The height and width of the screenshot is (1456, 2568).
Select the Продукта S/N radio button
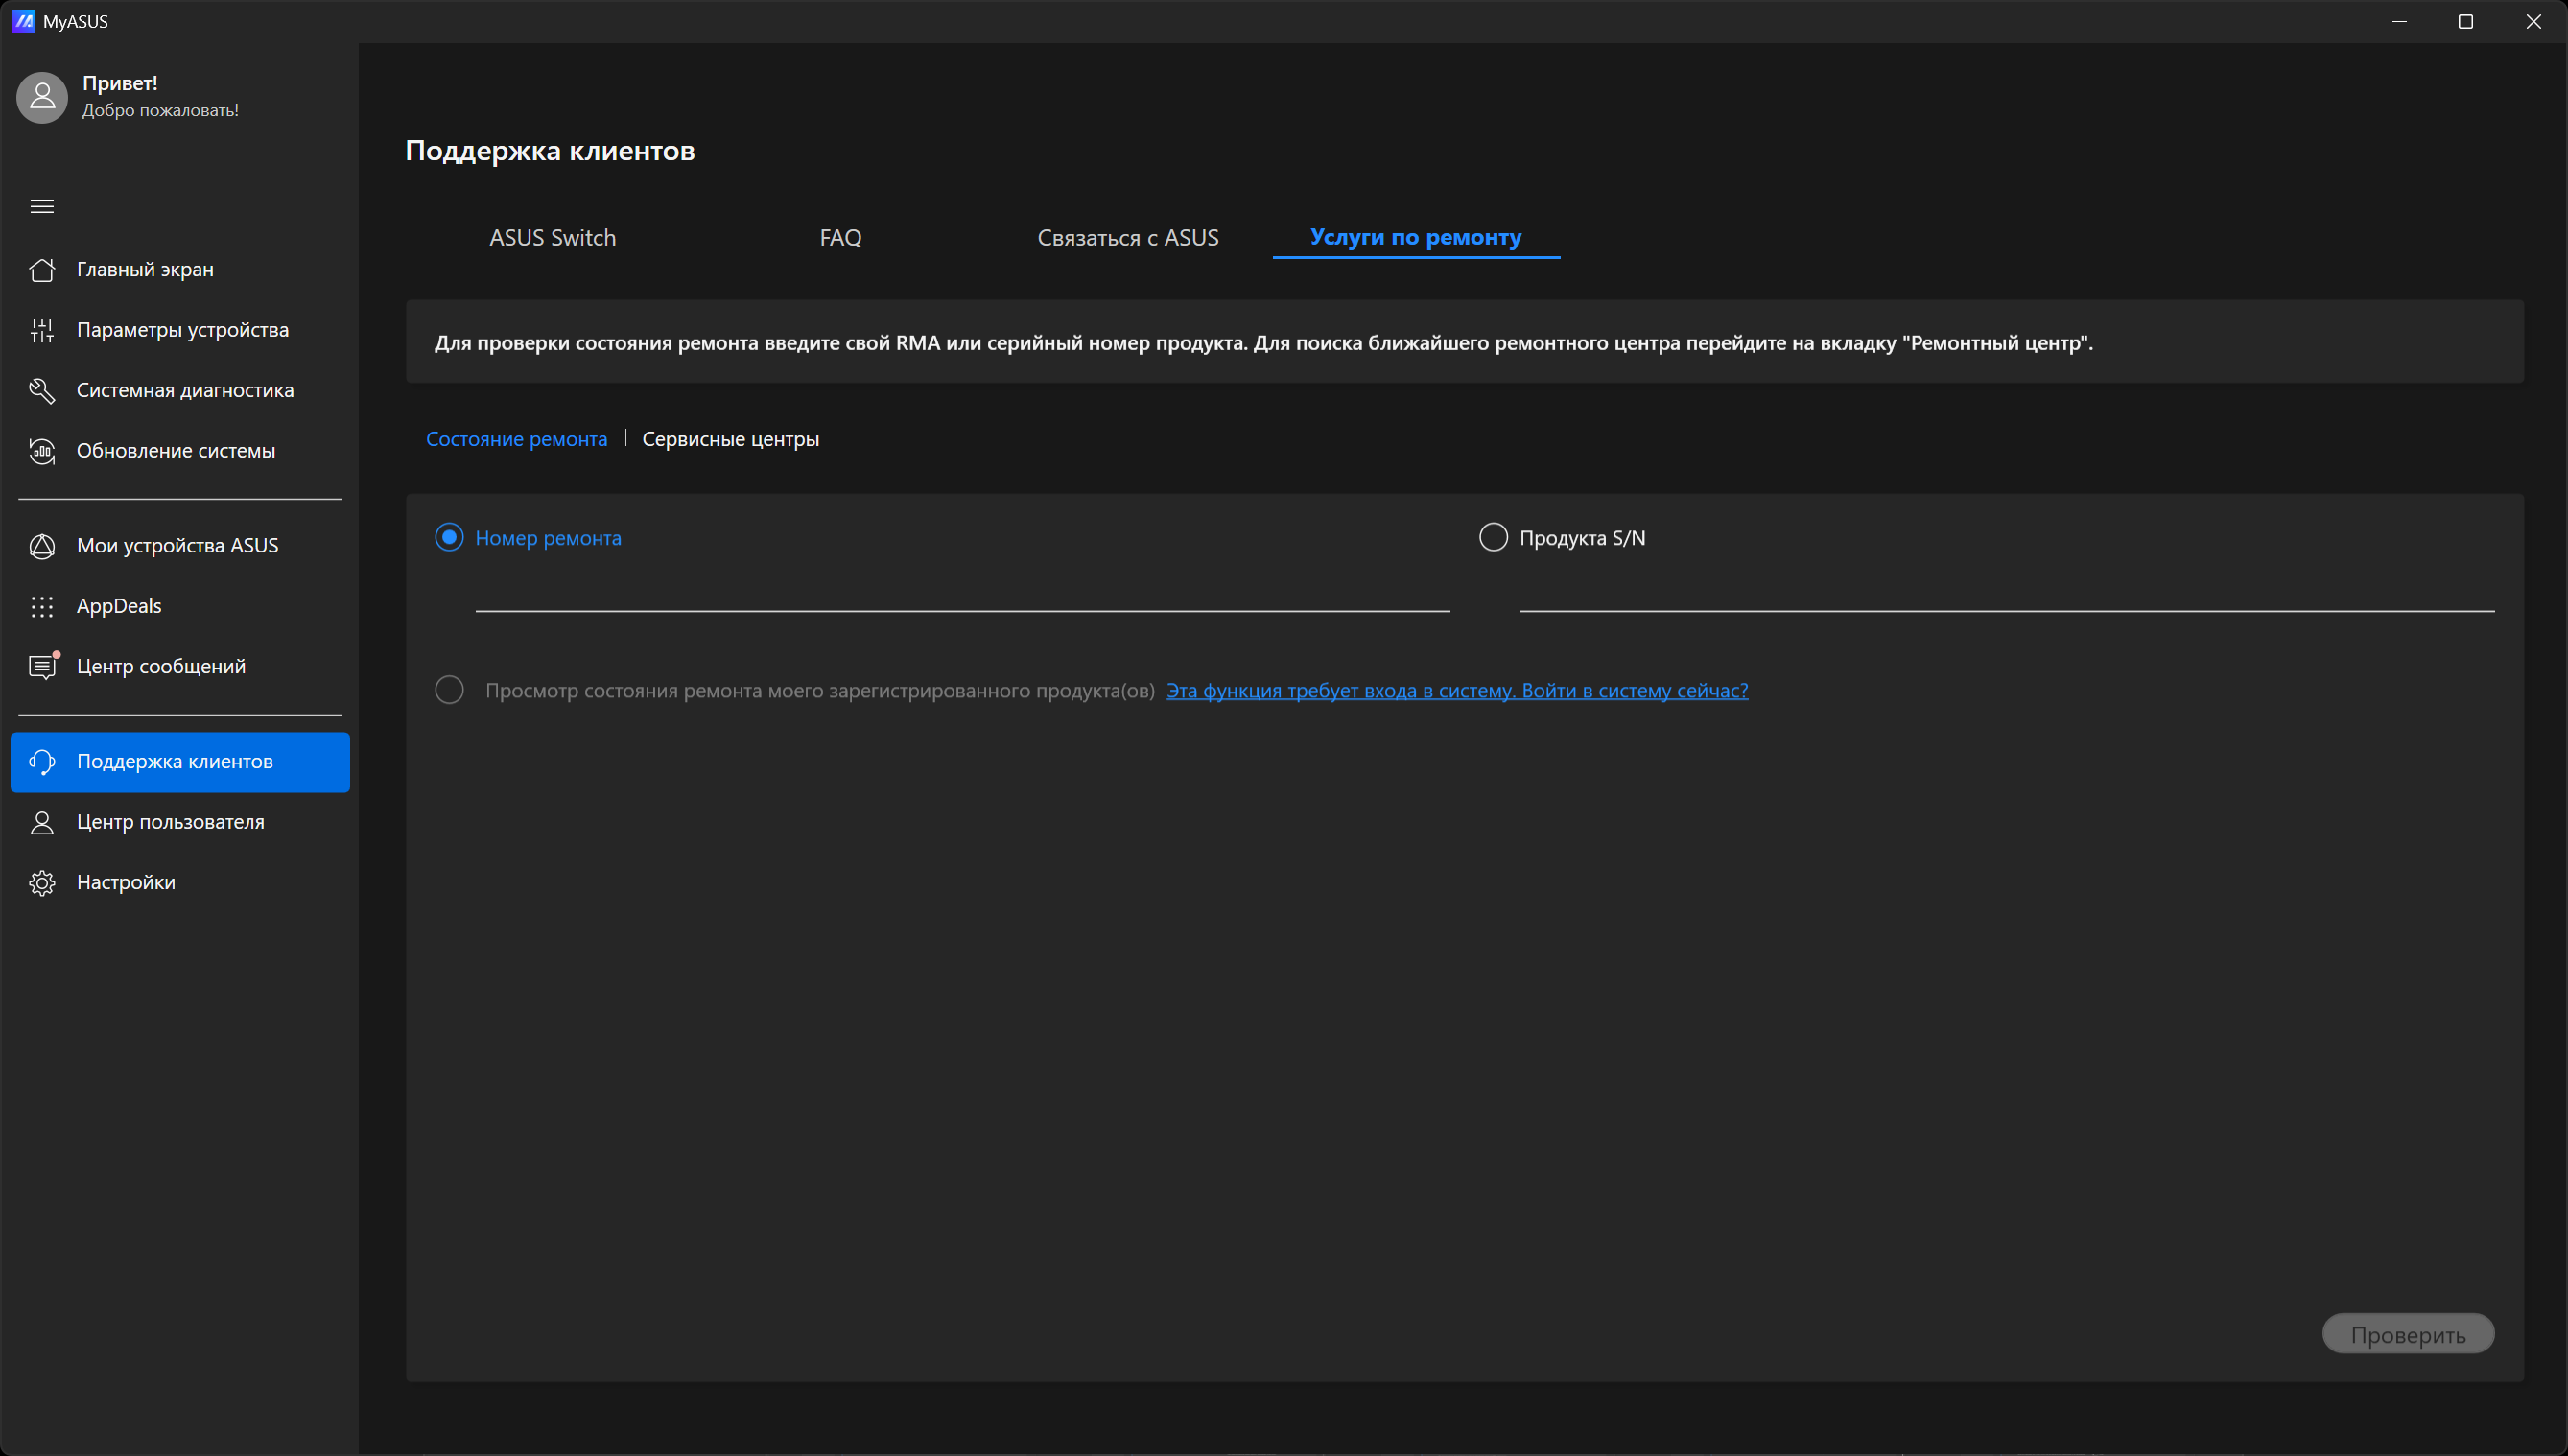[x=1493, y=538]
